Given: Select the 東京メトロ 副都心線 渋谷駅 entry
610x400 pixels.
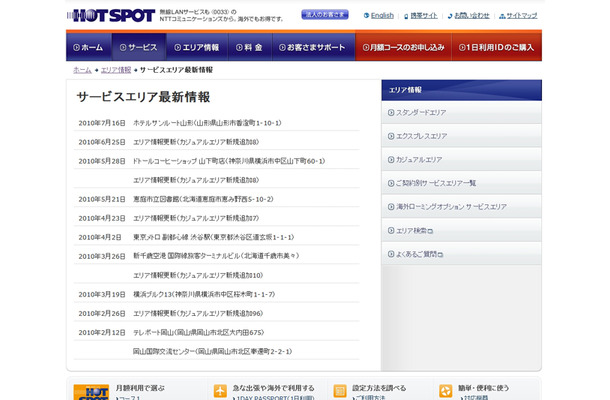Looking at the screenshot, I should (x=214, y=237).
